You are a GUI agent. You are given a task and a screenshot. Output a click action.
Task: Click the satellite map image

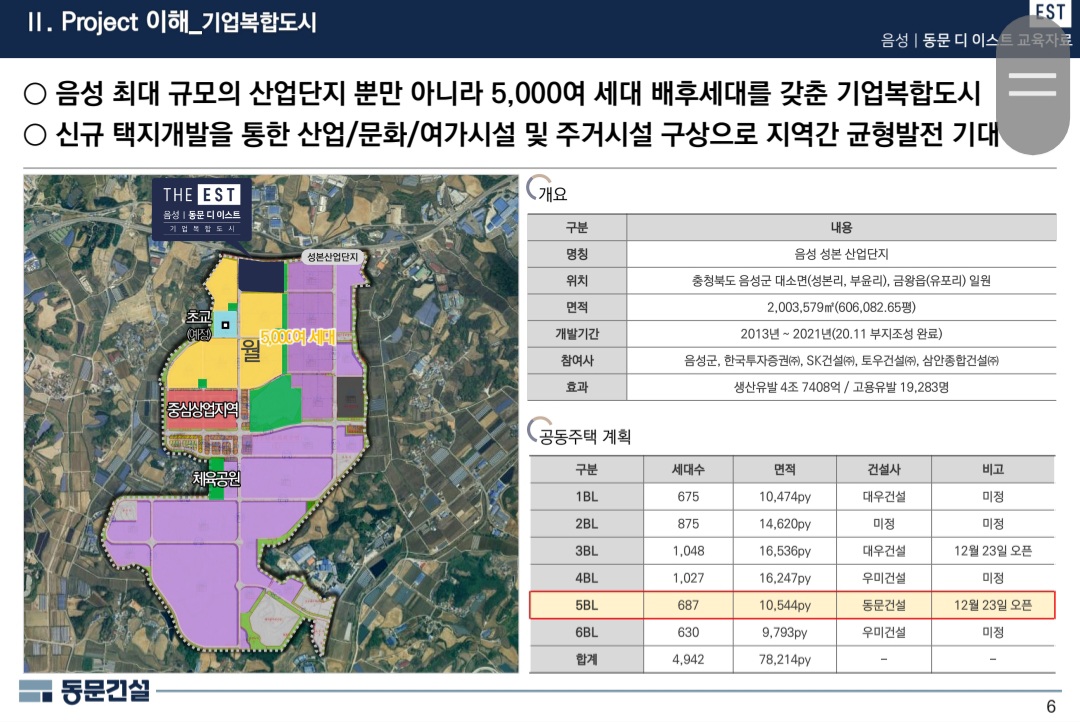pyautogui.click(x=271, y=423)
